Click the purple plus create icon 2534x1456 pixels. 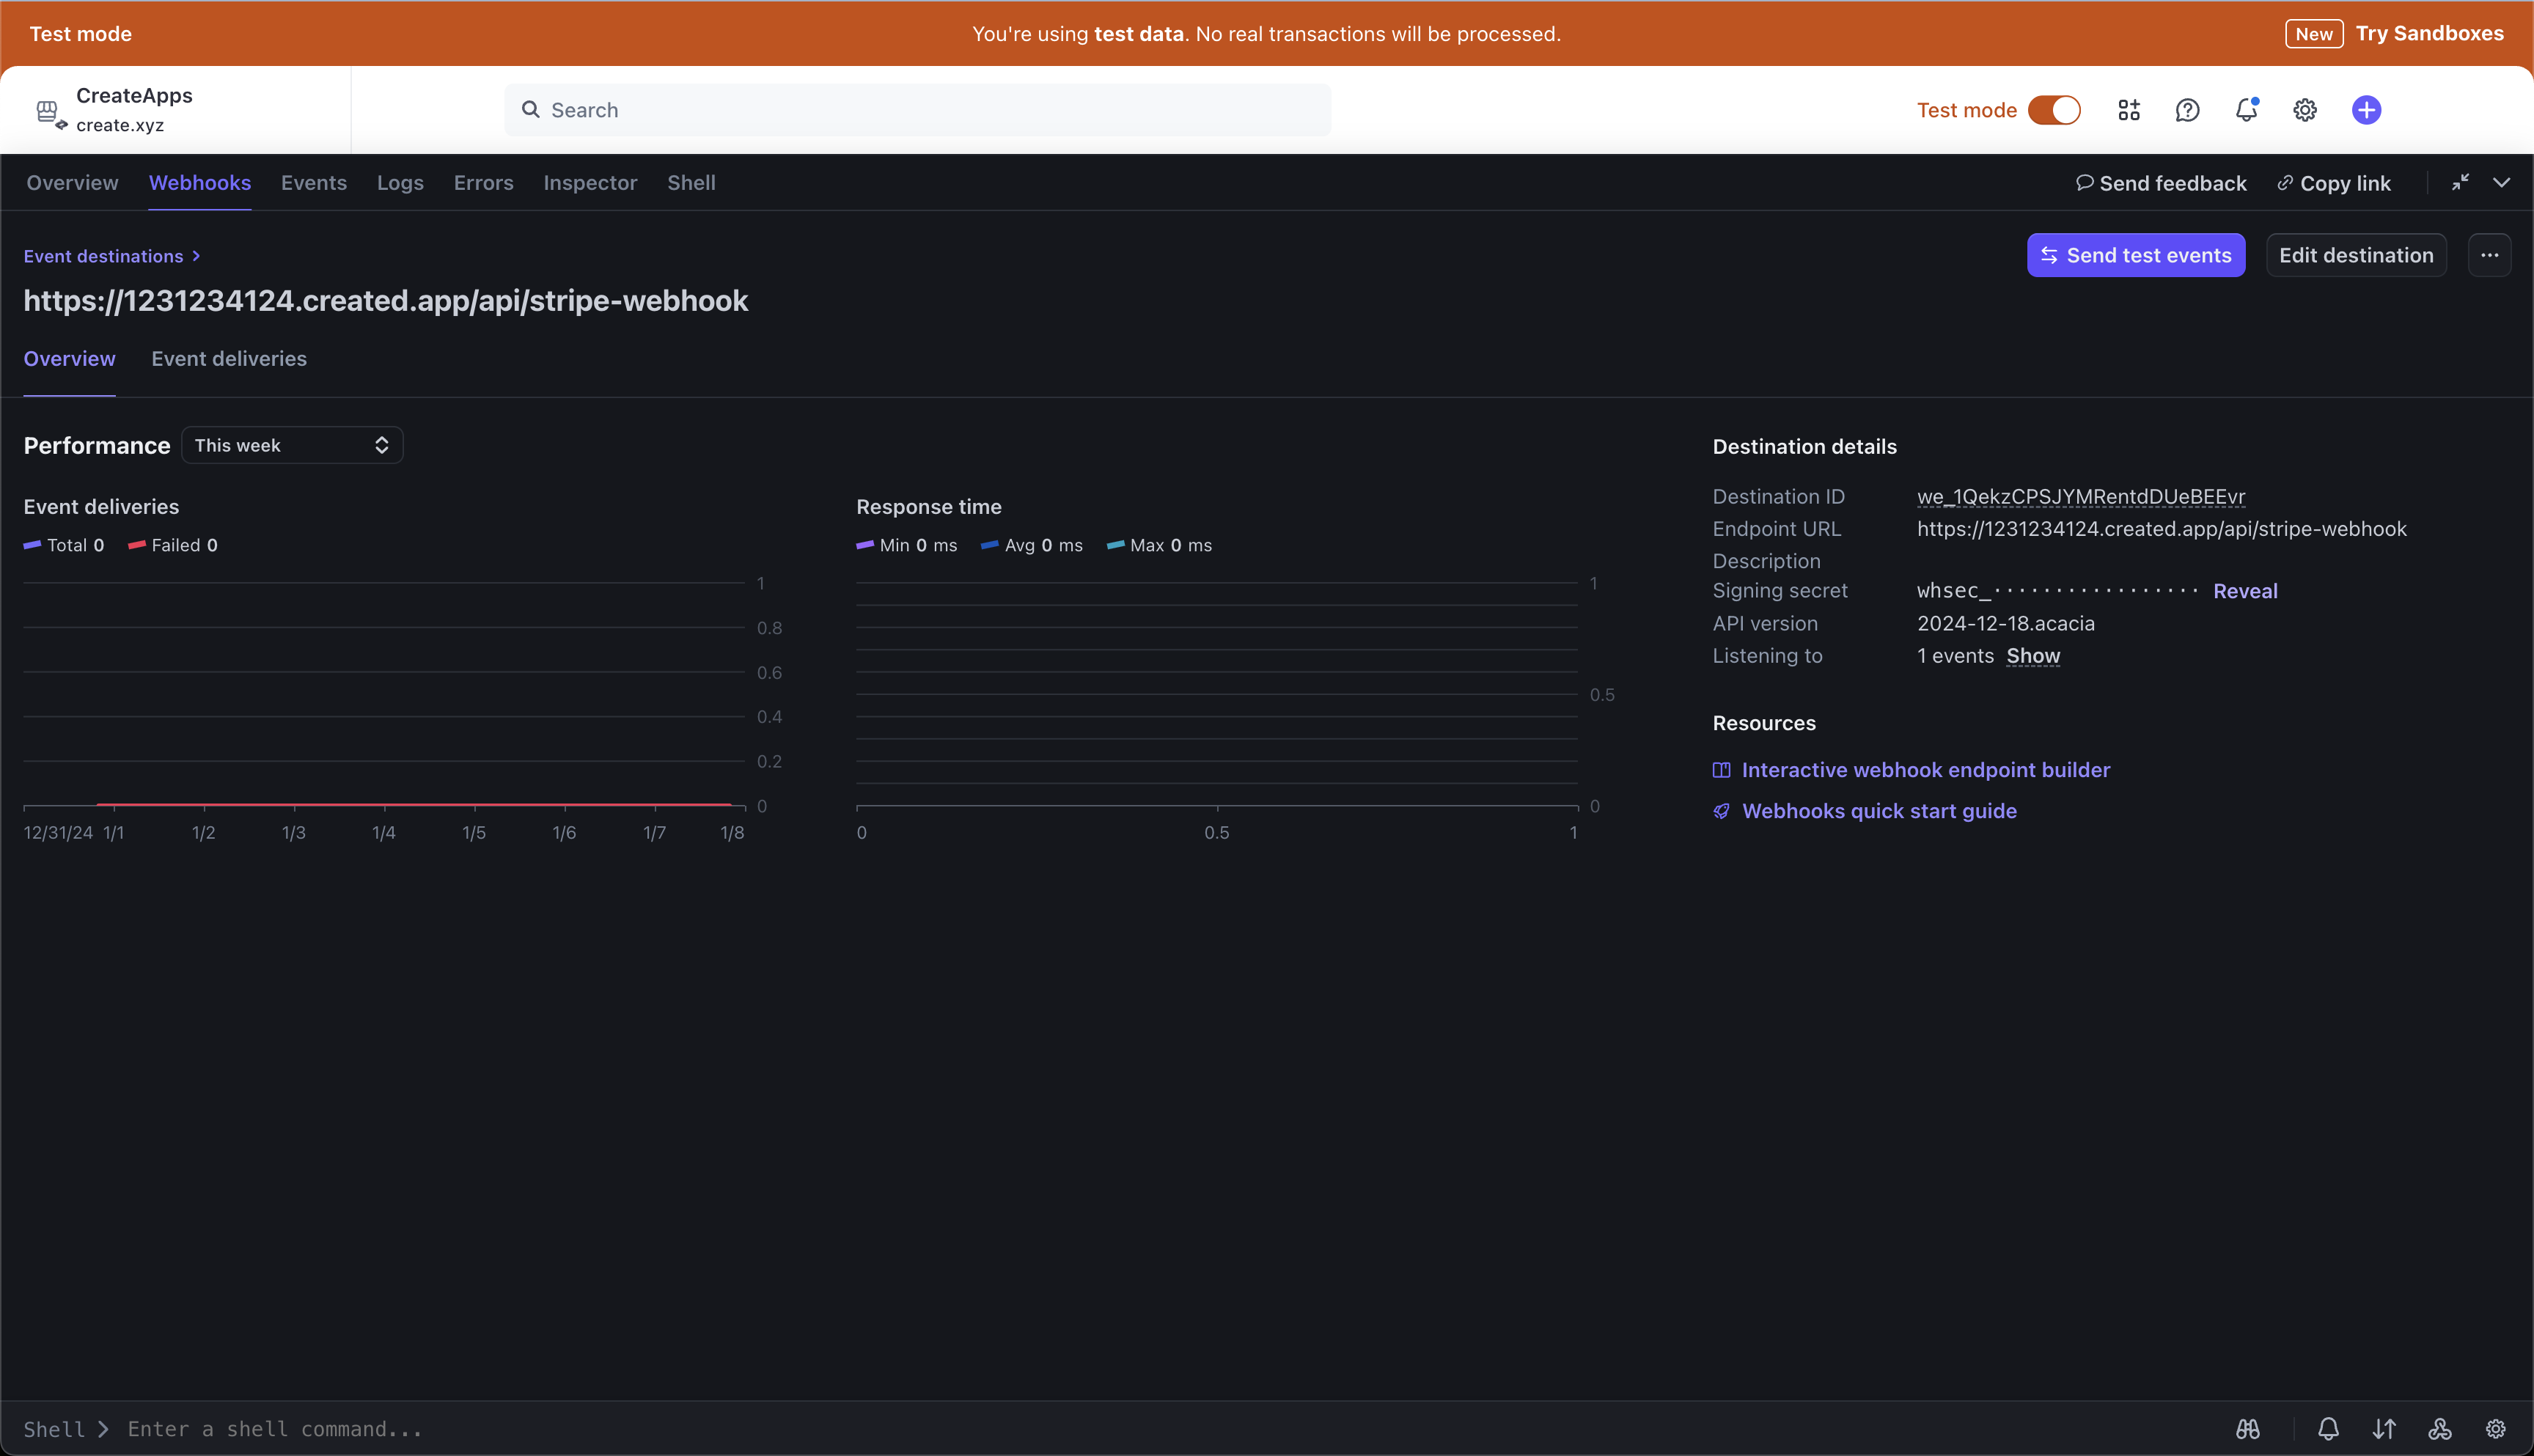[x=2366, y=110]
